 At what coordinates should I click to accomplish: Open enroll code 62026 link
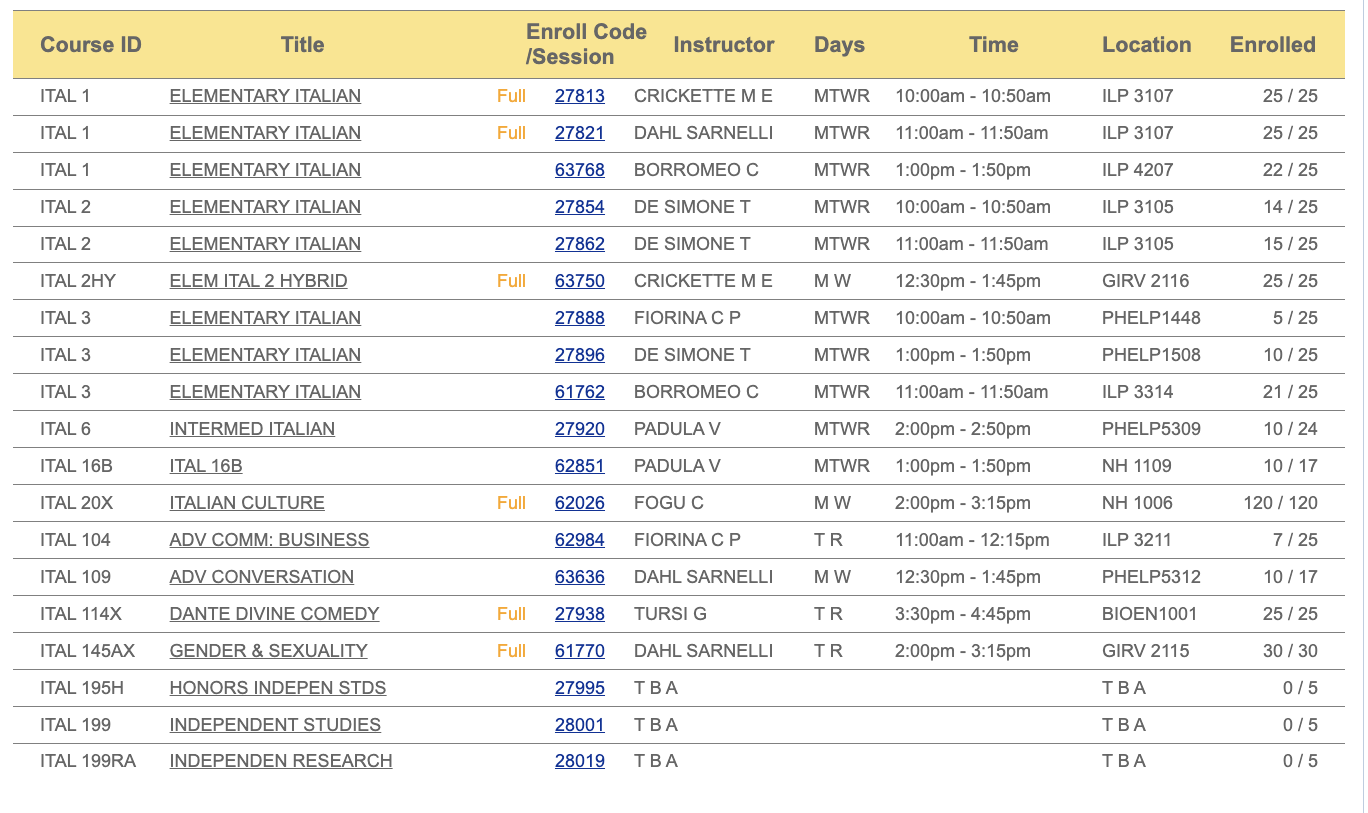click(580, 503)
